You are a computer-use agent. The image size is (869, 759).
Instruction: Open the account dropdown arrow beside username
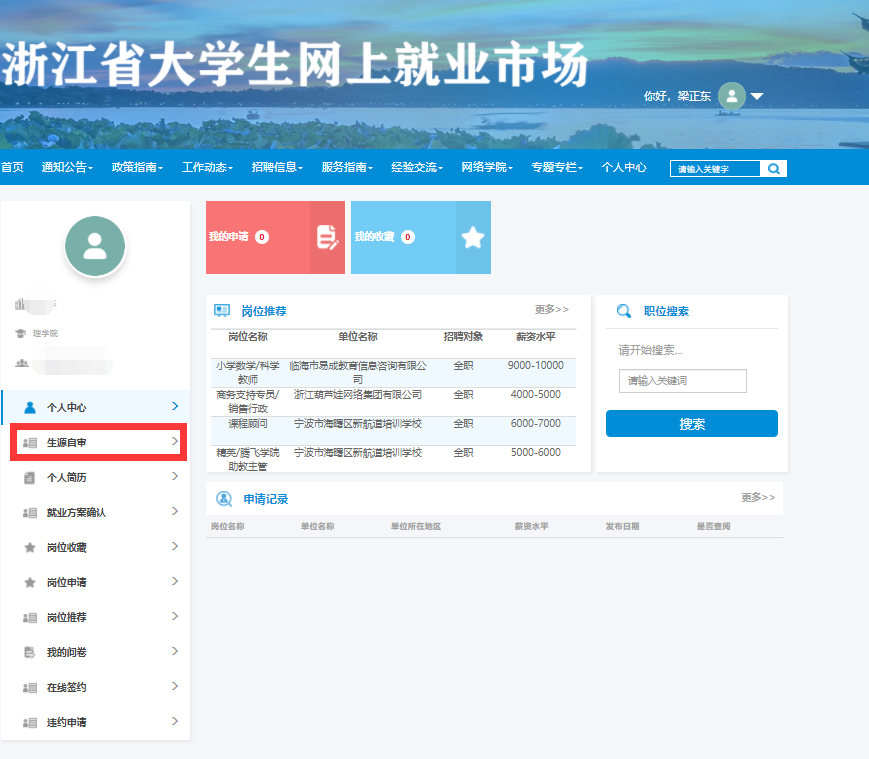pos(757,97)
